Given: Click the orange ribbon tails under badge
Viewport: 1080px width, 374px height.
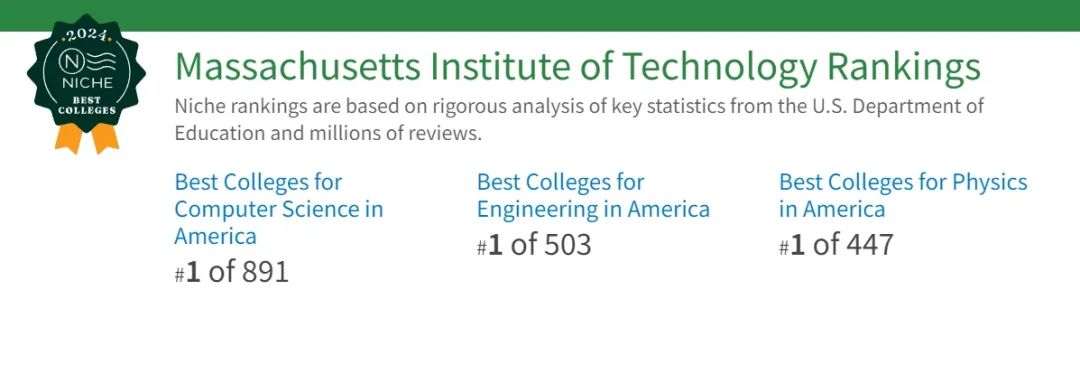Looking at the screenshot, I should (87, 138).
